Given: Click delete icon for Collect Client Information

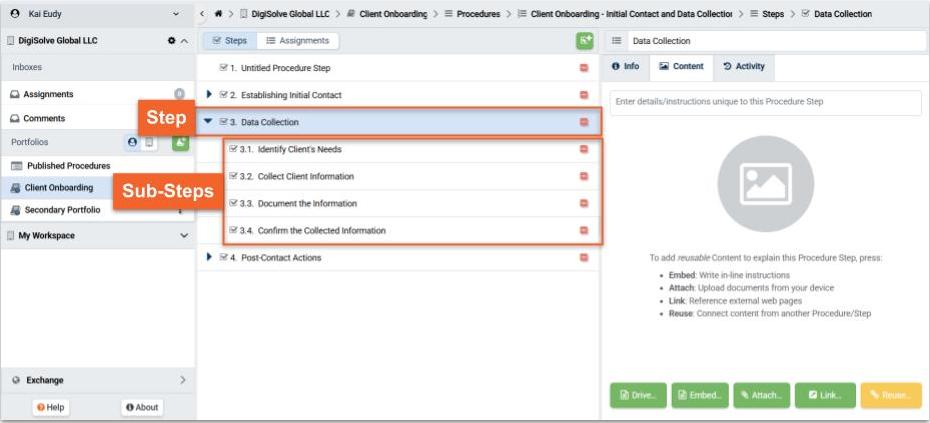Looking at the screenshot, I should point(584,176).
